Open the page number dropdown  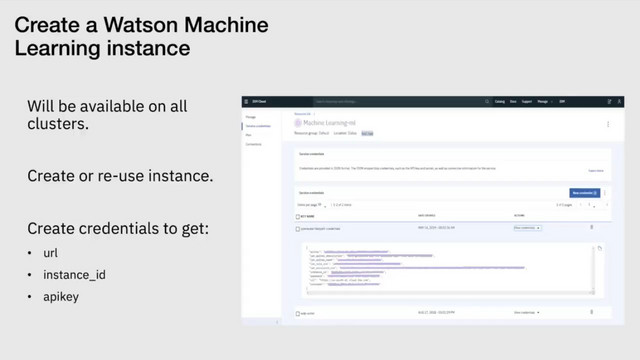point(591,205)
